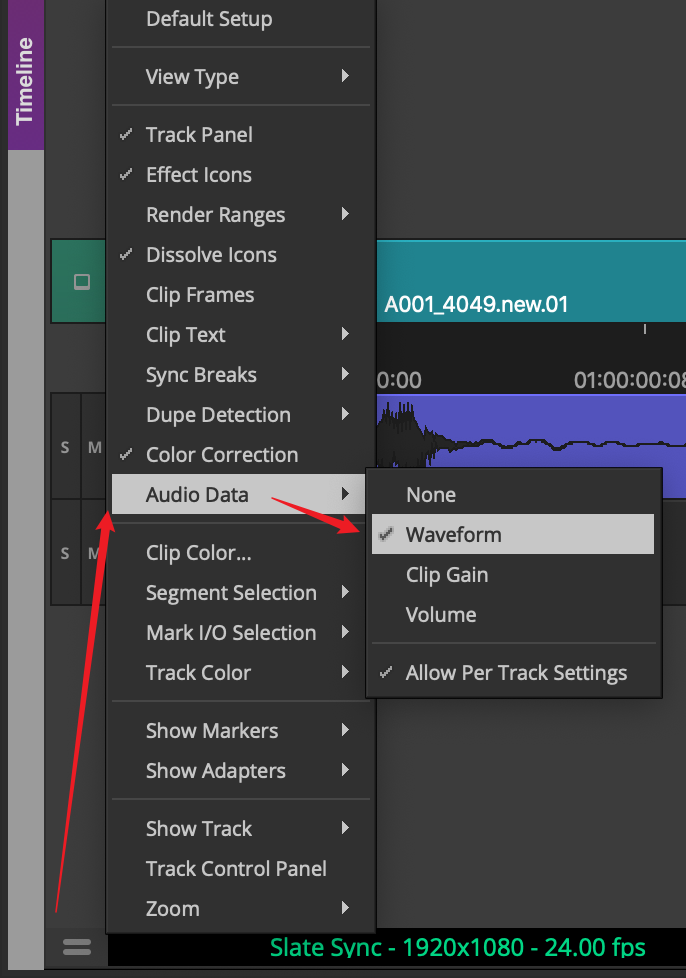Disable the Effect Icons display
Viewport: 686px width, 978px height.
[199, 175]
